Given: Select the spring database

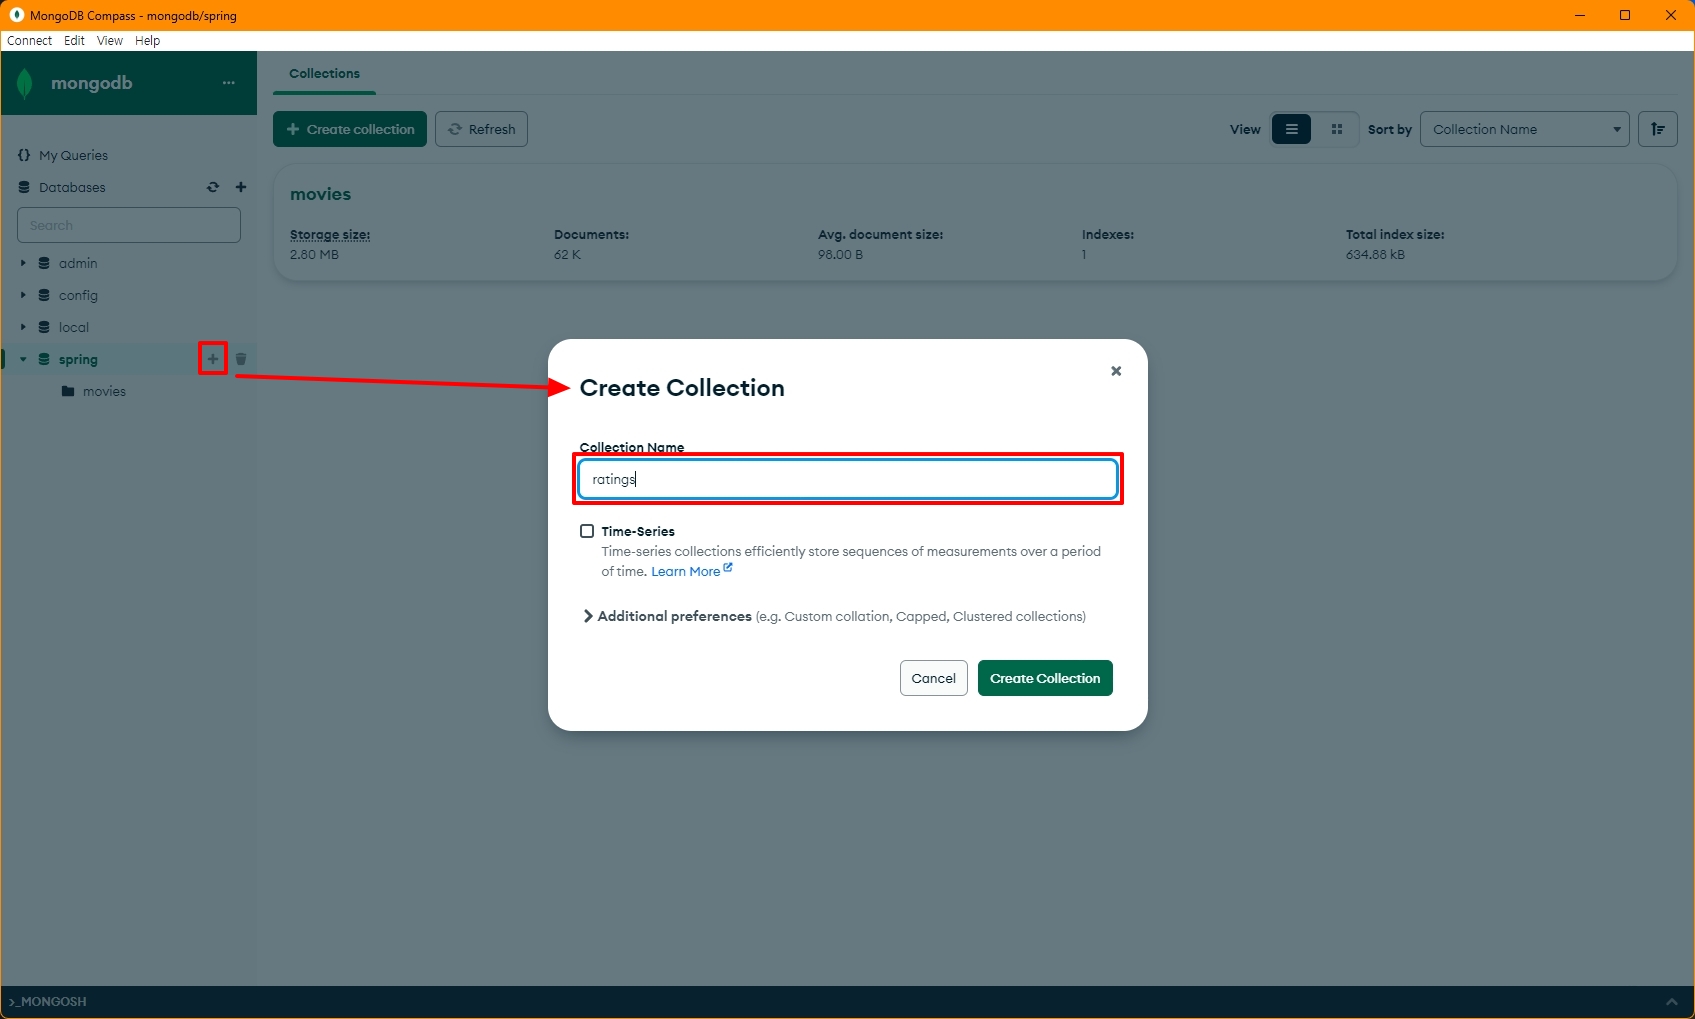Looking at the screenshot, I should (78, 359).
